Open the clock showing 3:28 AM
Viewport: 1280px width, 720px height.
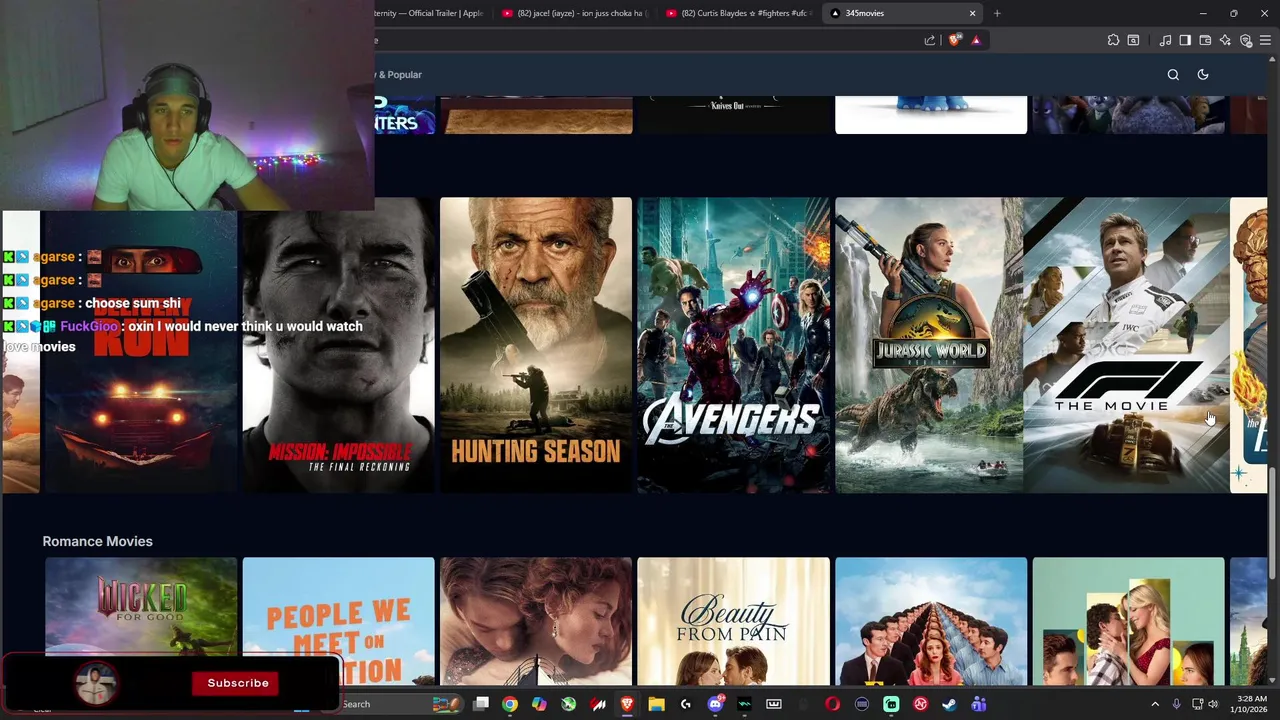point(1251,704)
